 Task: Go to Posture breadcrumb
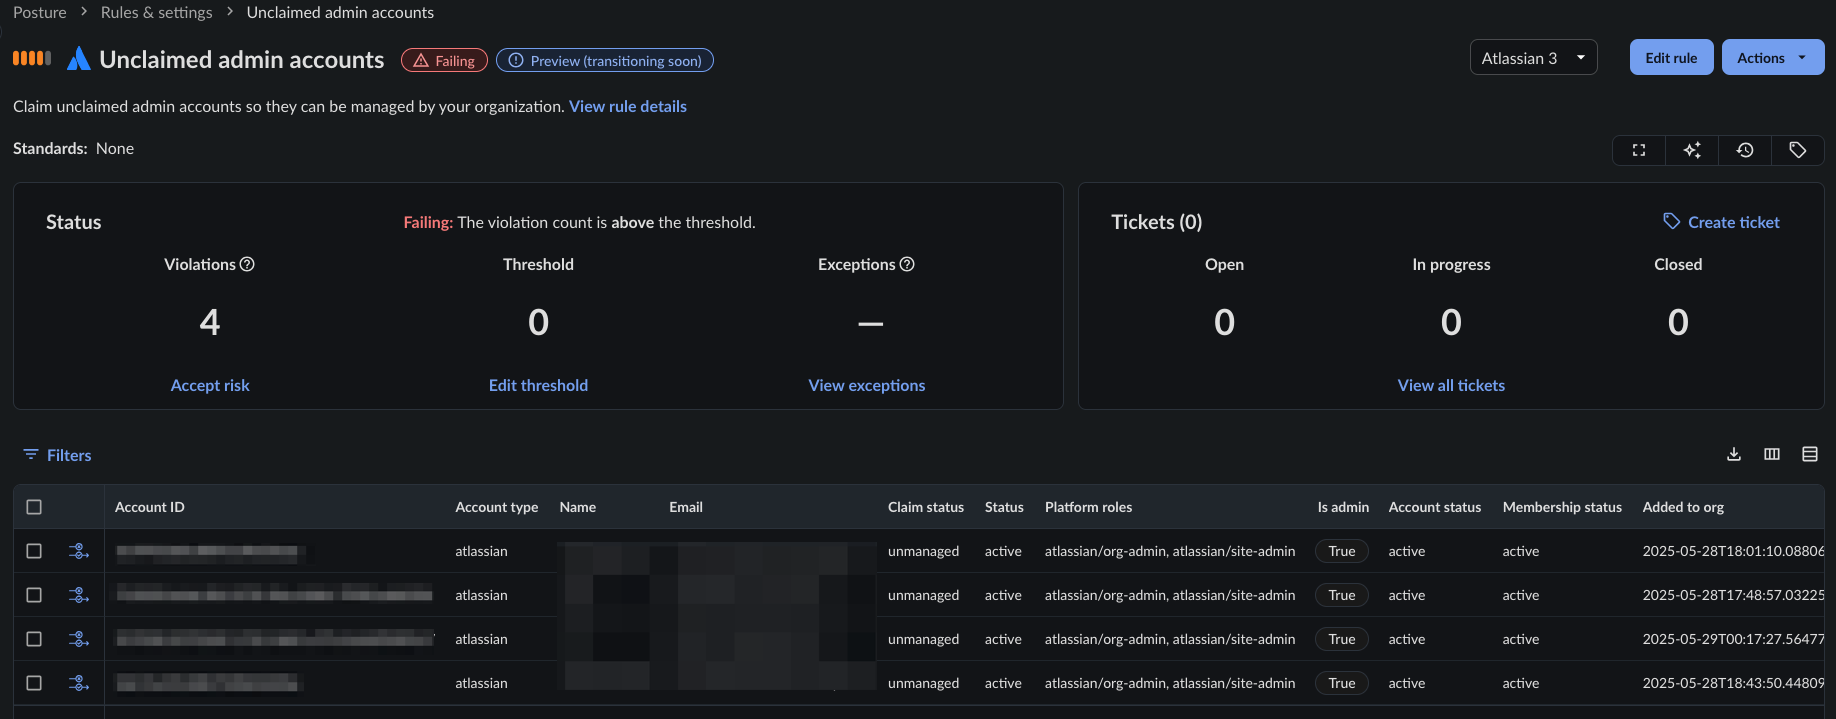(x=40, y=12)
